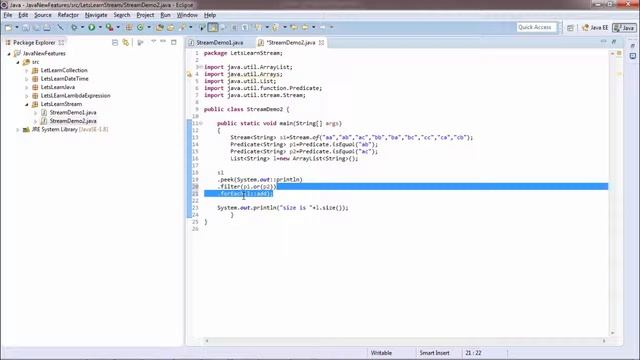Click the Search flashlight toolbar icon

(182, 27)
